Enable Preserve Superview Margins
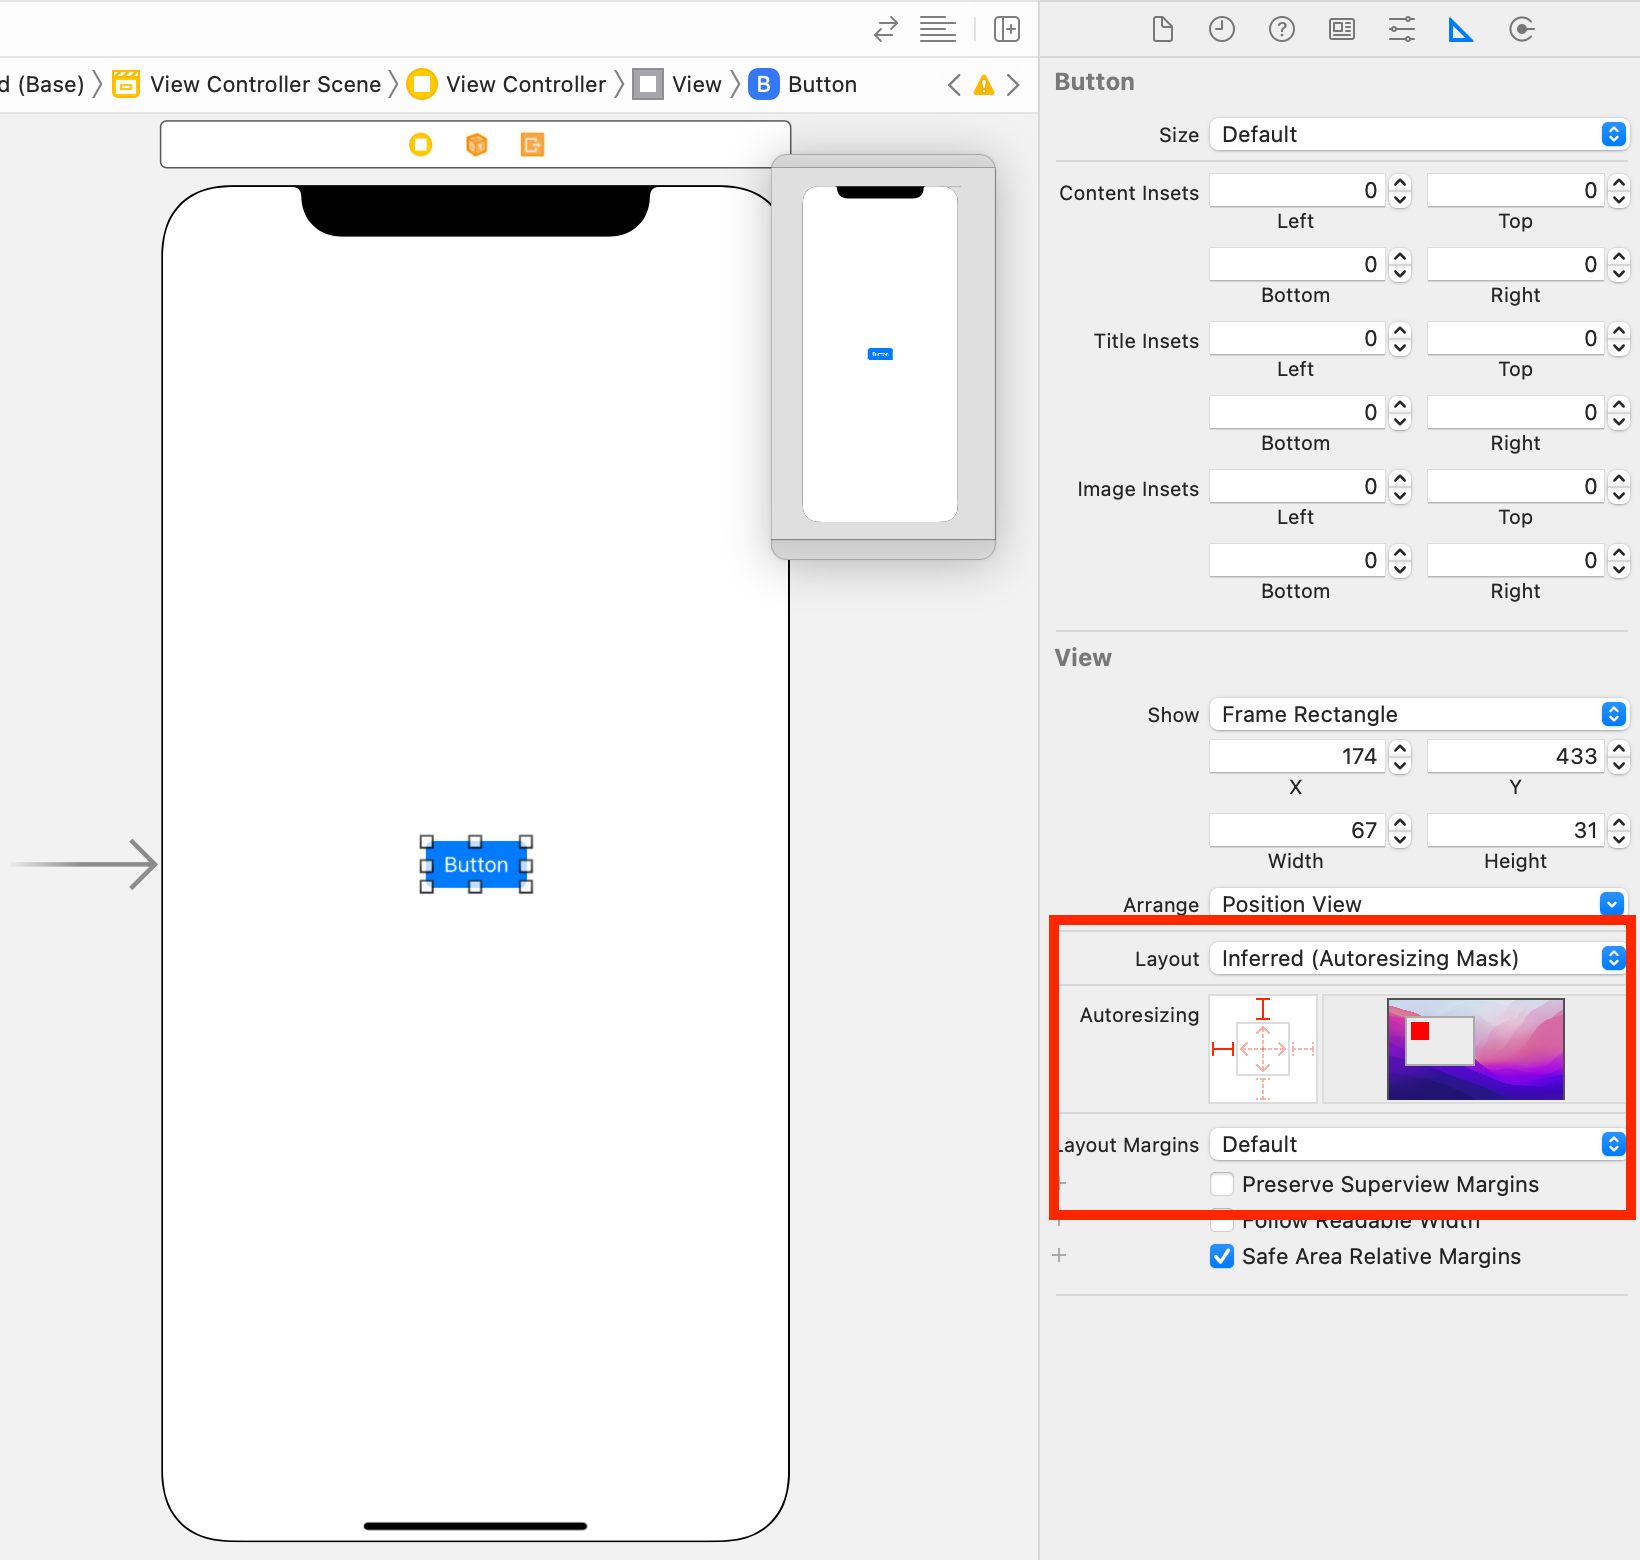Screen dimensions: 1640x1560 point(1221,1184)
